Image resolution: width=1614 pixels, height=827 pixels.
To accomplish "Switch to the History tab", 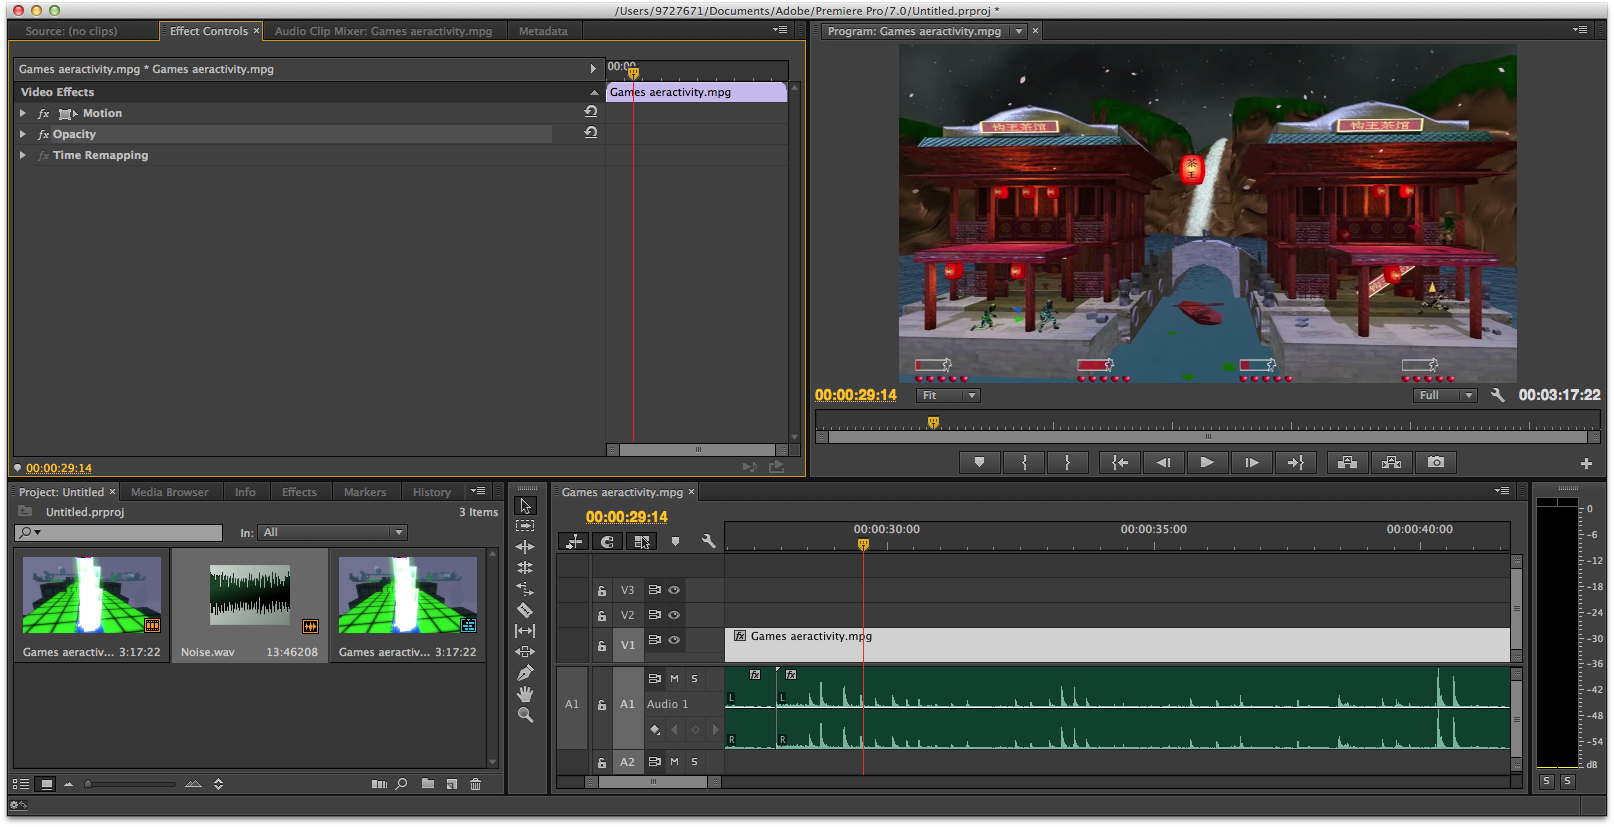I will (432, 492).
